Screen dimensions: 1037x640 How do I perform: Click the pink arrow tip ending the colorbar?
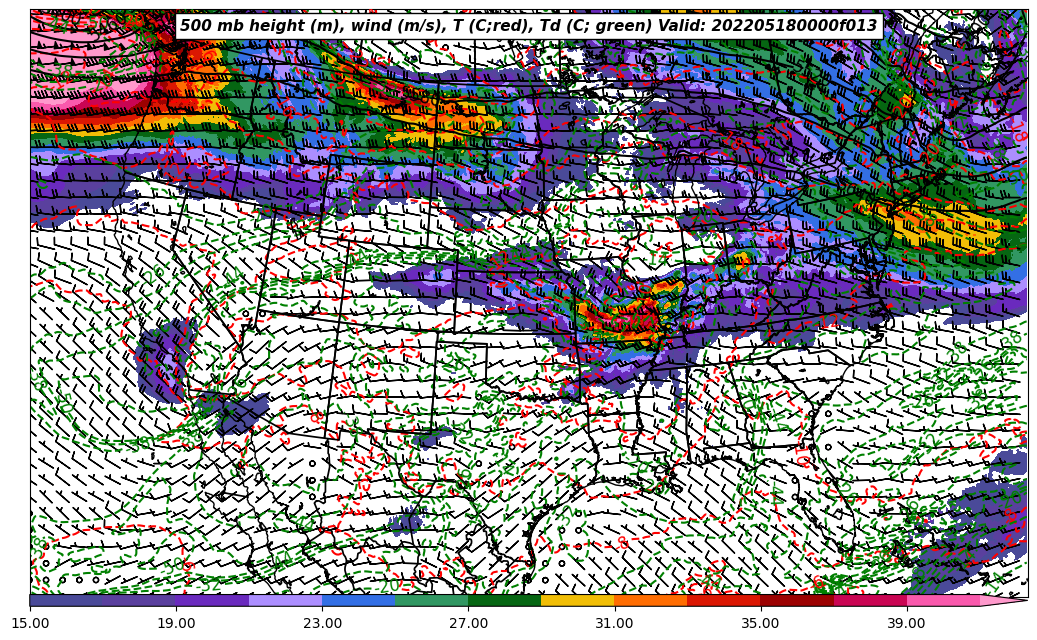(x=1002, y=600)
